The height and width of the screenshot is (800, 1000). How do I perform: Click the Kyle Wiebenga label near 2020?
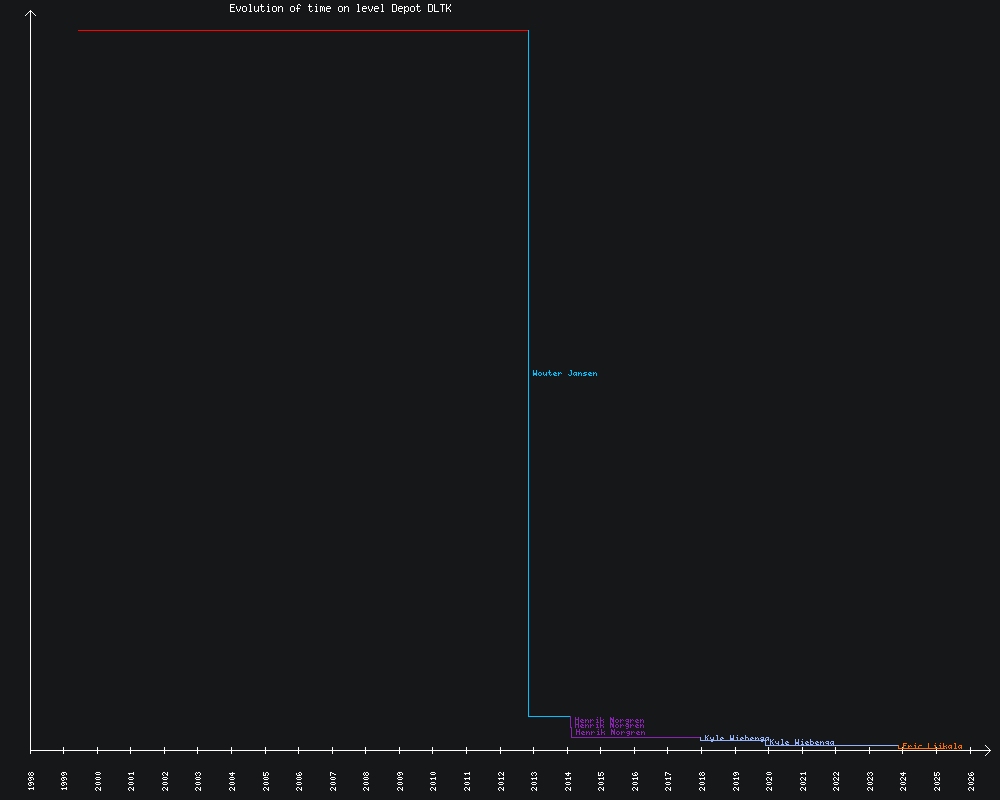click(x=802, y=742)
